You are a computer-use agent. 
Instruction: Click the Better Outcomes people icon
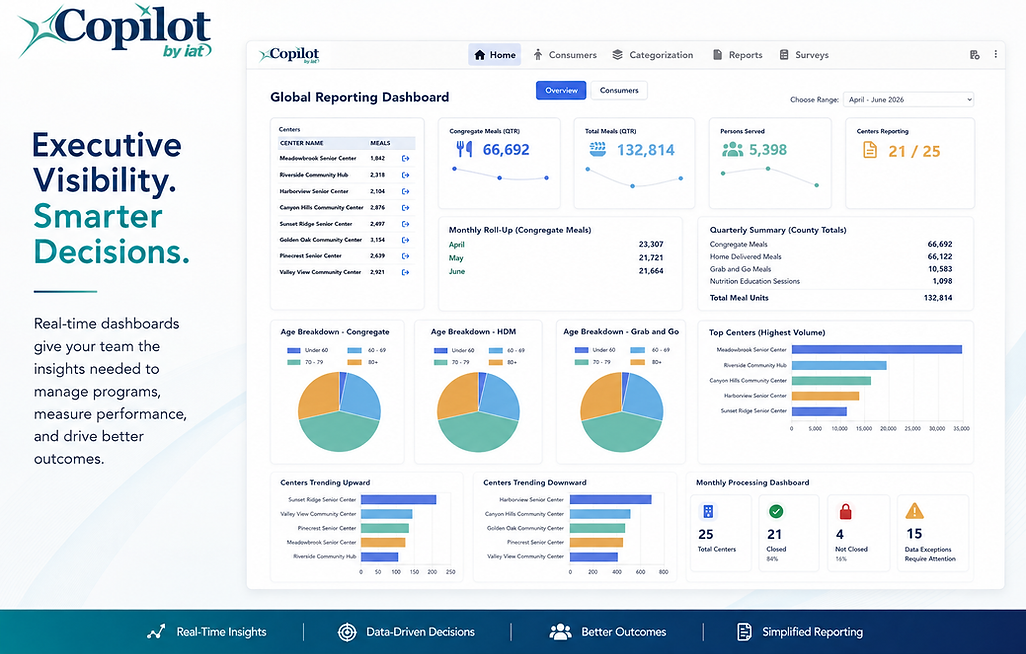click(560, 632)
